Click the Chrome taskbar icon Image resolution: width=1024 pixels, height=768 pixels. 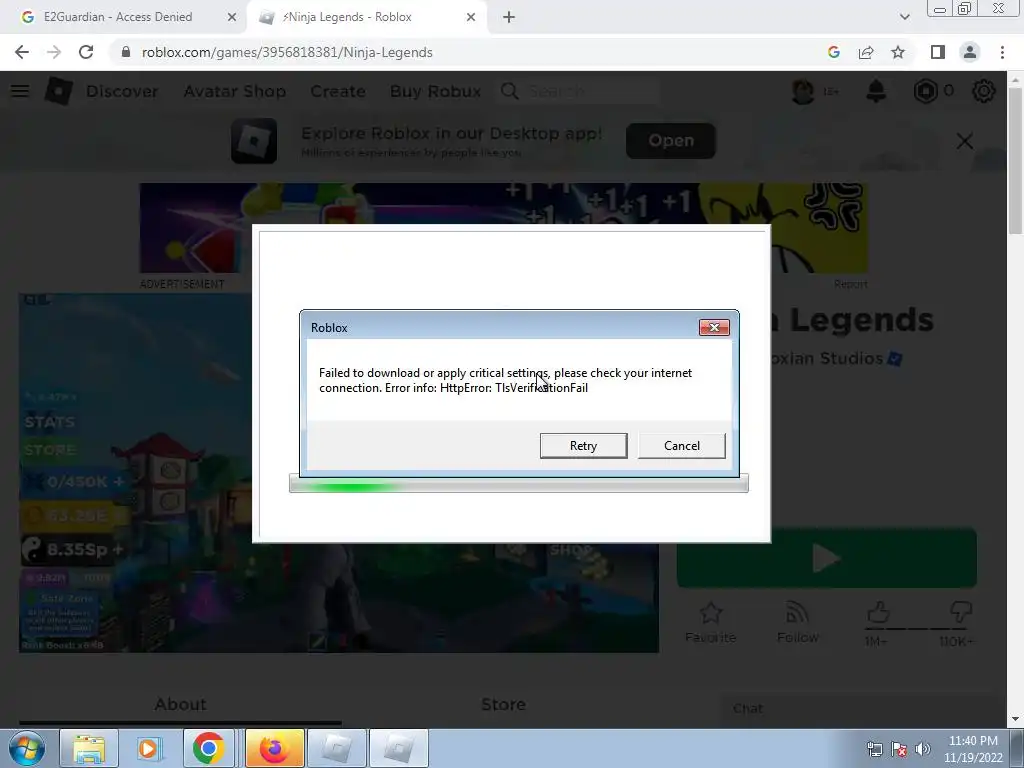coord(208,748)
